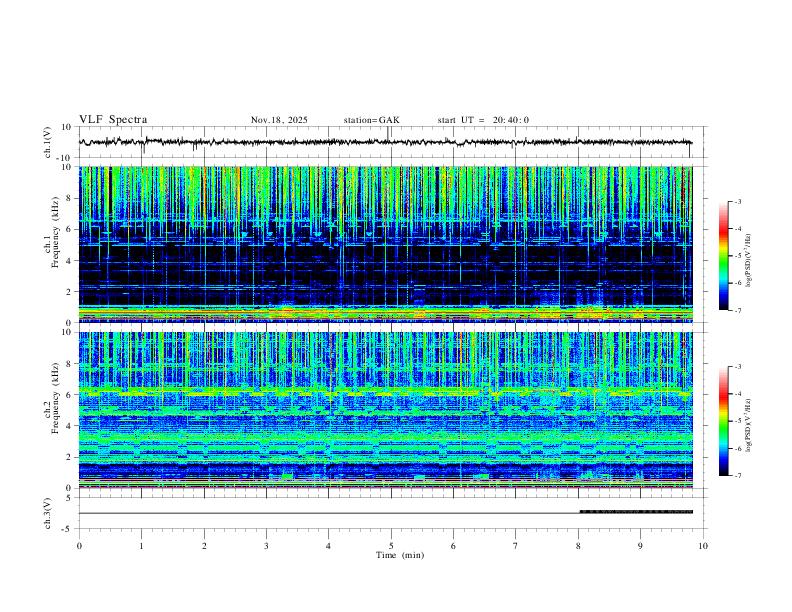Viewport: 792px width, 612px height.
Task: Click inside the ch.2 spectrogram panel
Action: 386,410
